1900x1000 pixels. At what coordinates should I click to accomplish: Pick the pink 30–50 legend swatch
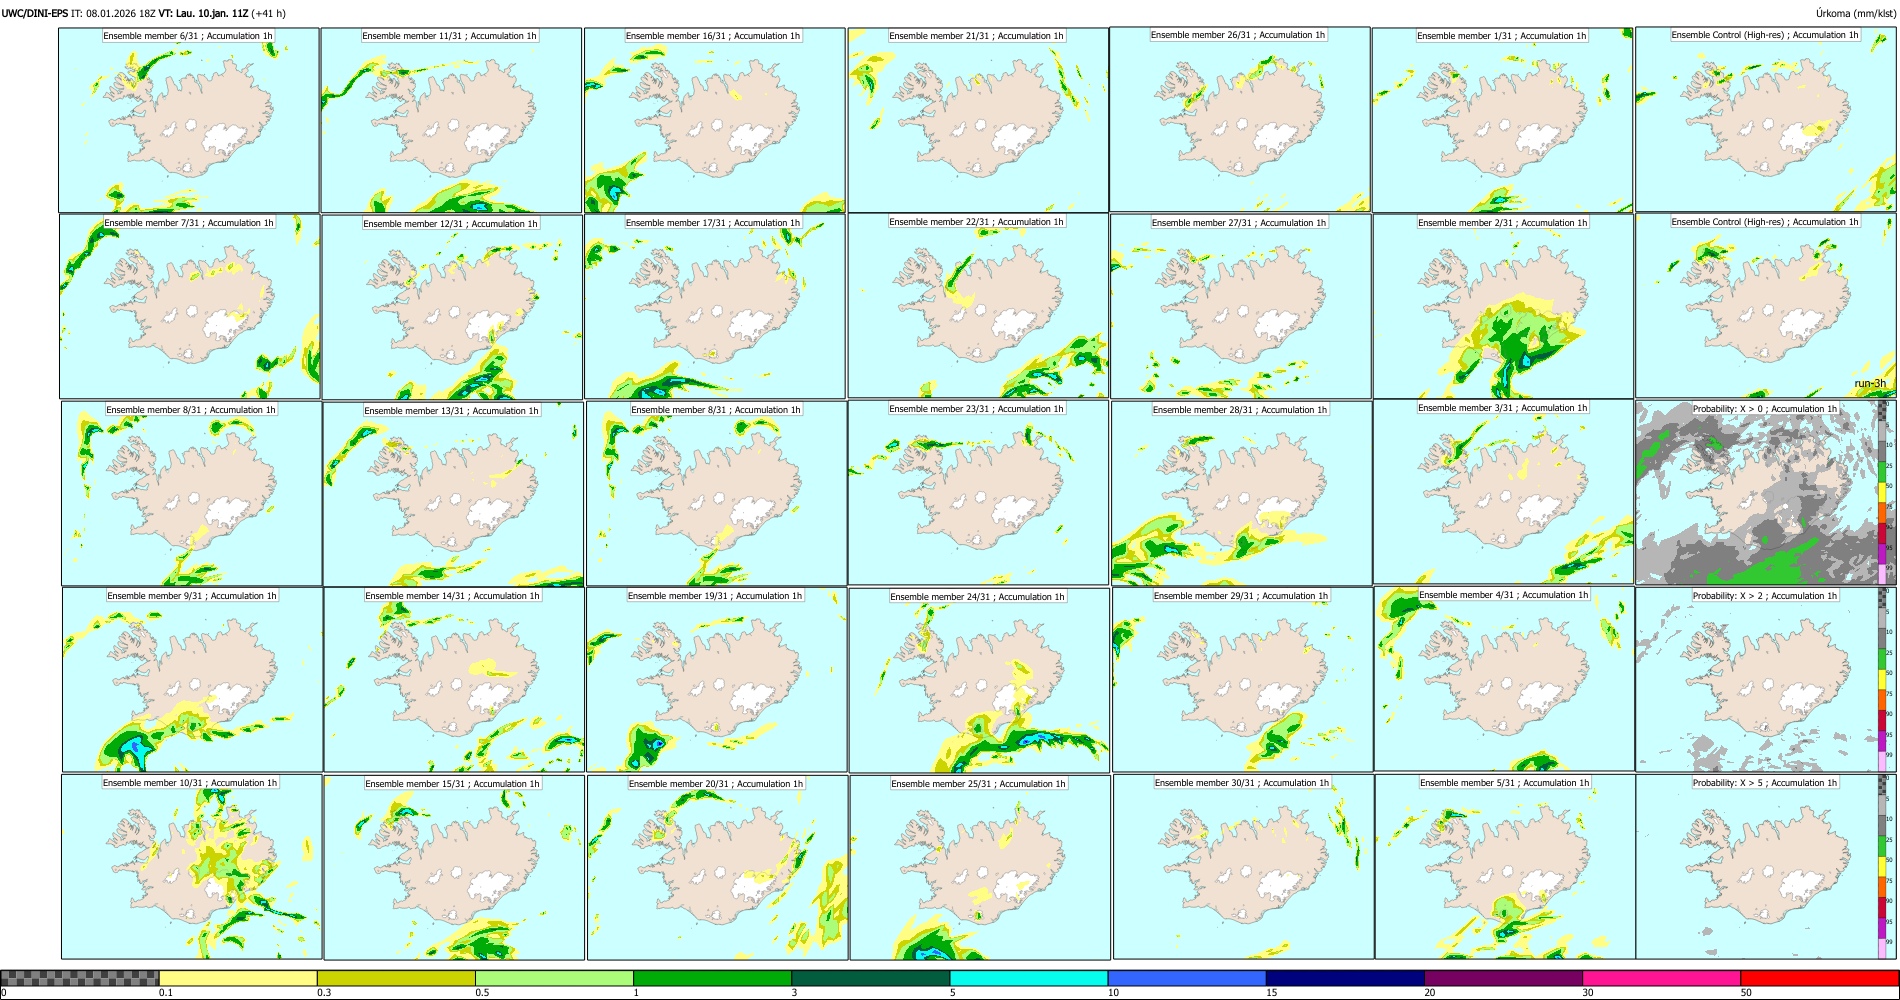point(1661,978)
